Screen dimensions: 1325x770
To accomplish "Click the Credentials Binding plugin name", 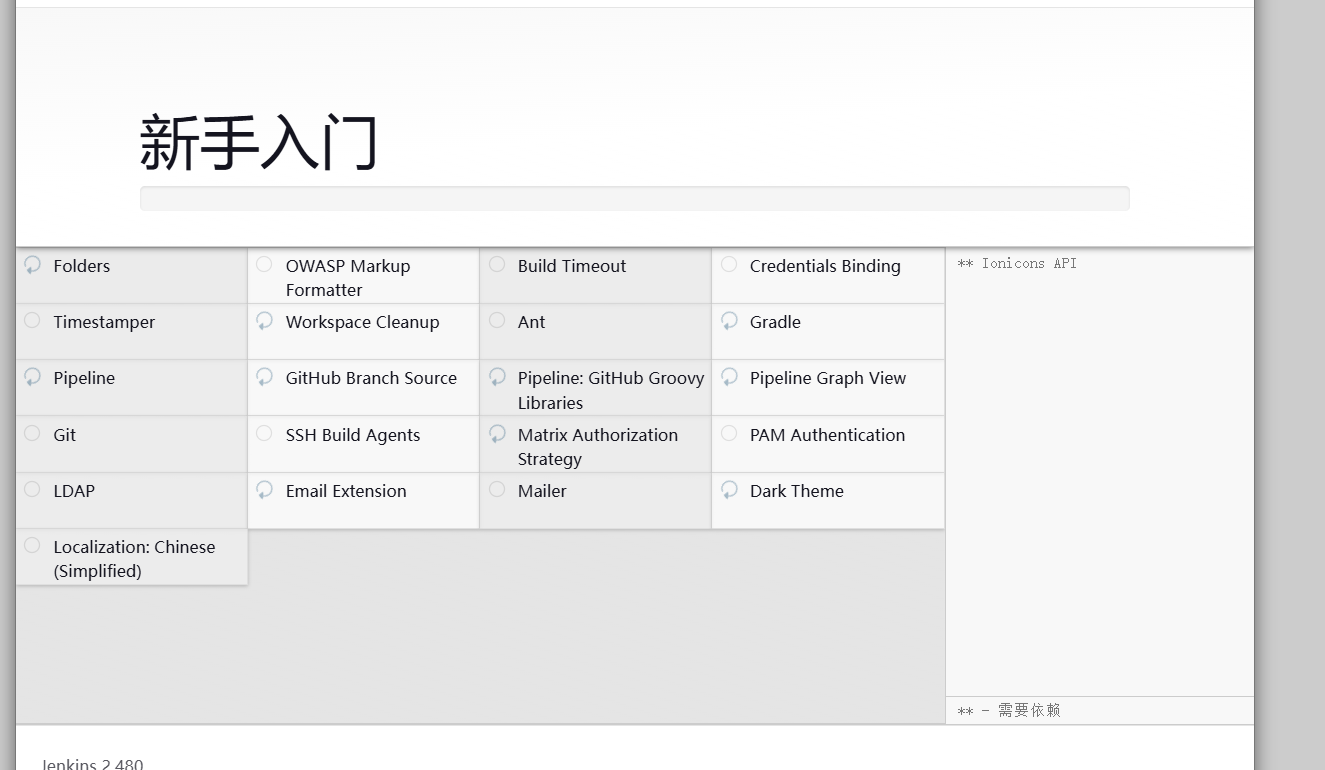I will (825, 266).
